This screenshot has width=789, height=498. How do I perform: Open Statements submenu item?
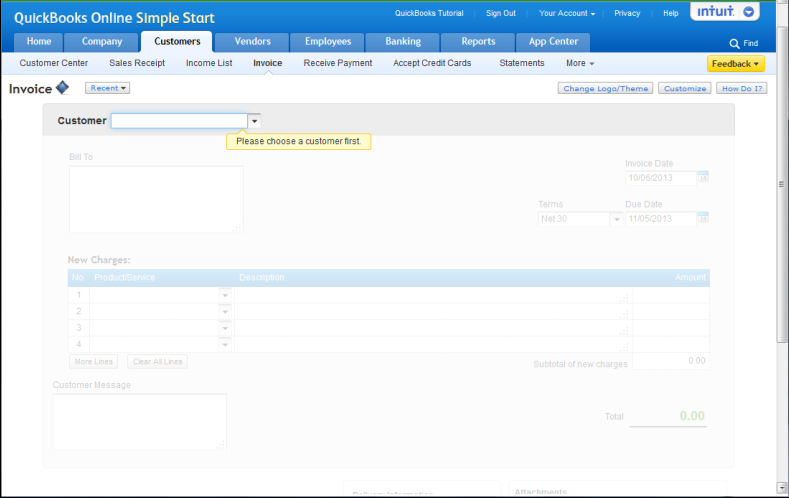click(x=522, y=63)
